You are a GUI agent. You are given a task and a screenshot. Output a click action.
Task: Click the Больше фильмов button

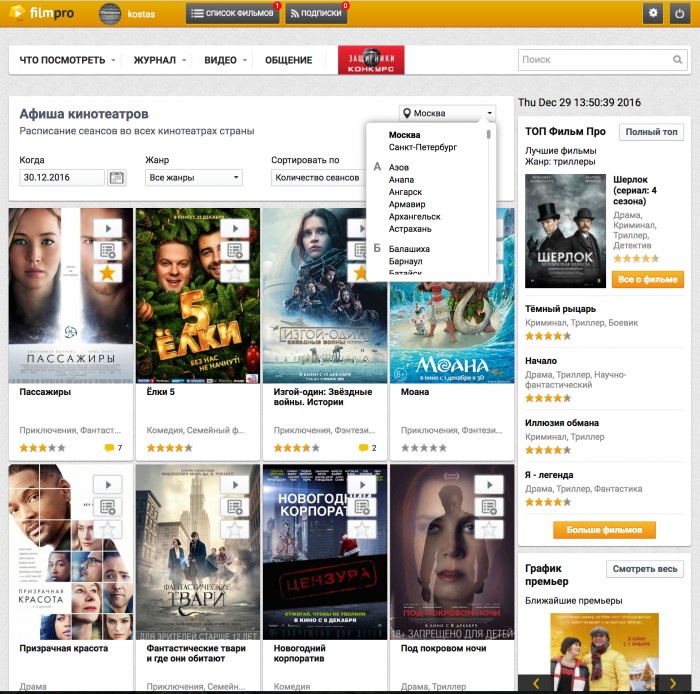point(604,530)
